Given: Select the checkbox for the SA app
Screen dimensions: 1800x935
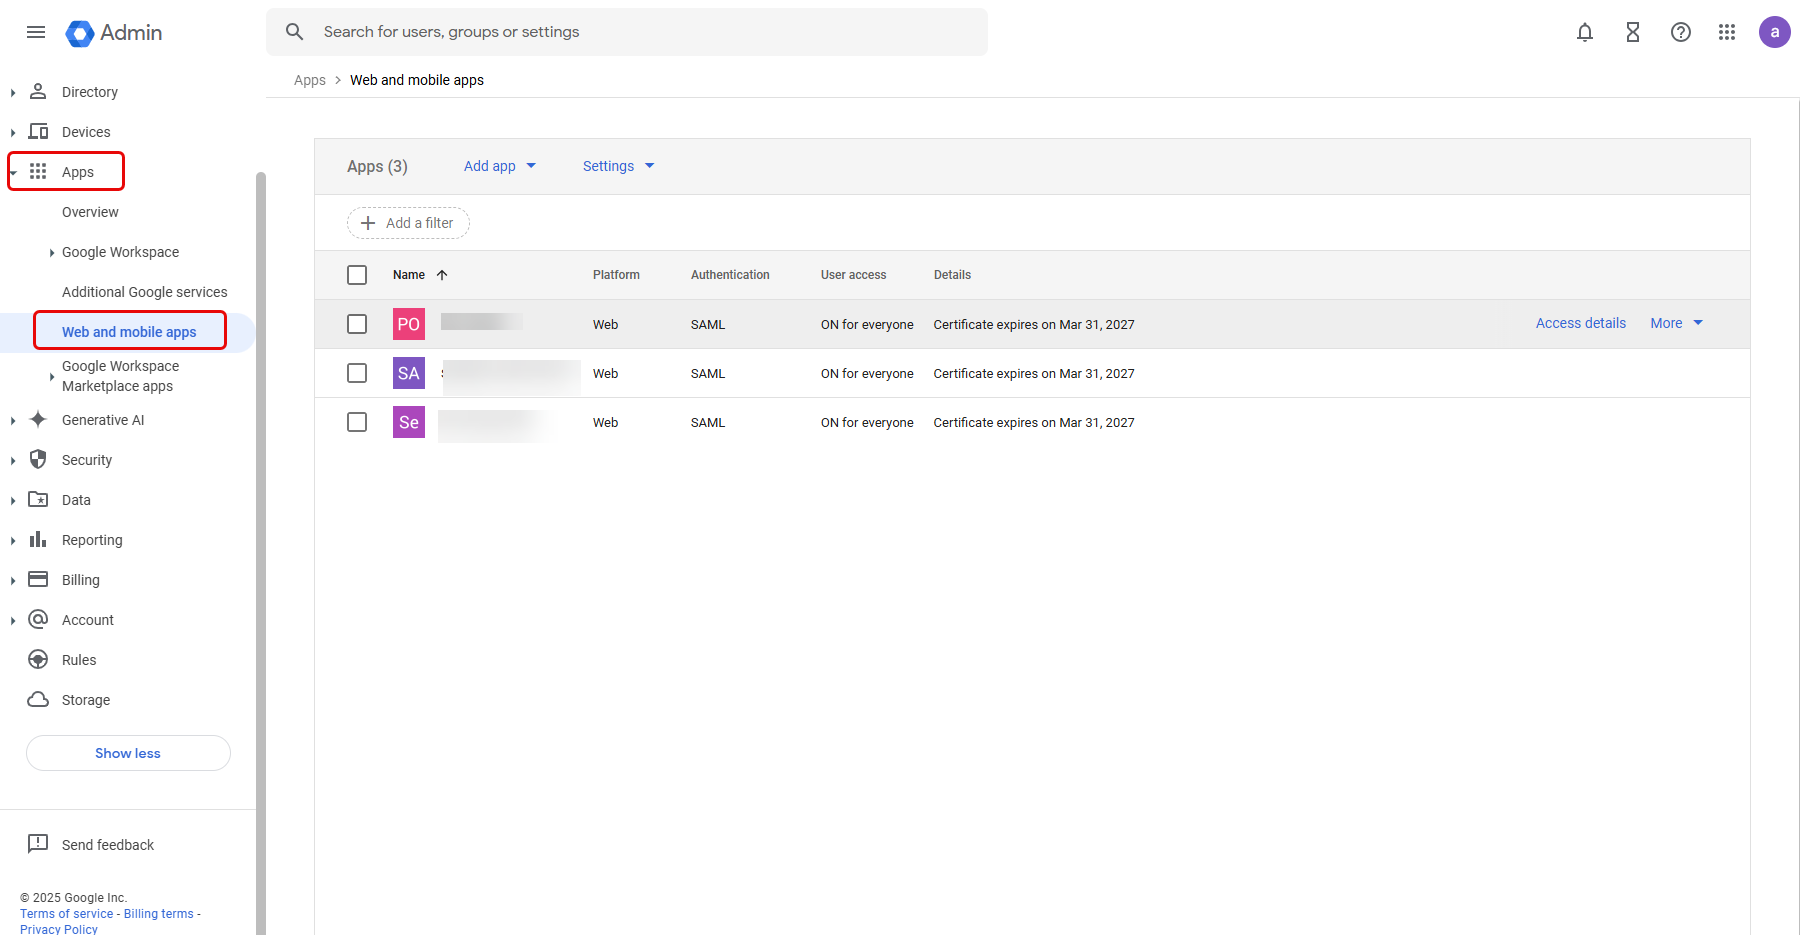Looking at the screenshot, I should pos(357,373).
